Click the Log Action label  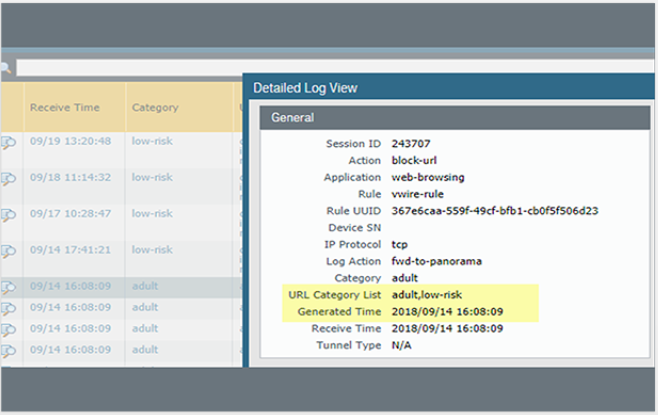tap(353, 261)
